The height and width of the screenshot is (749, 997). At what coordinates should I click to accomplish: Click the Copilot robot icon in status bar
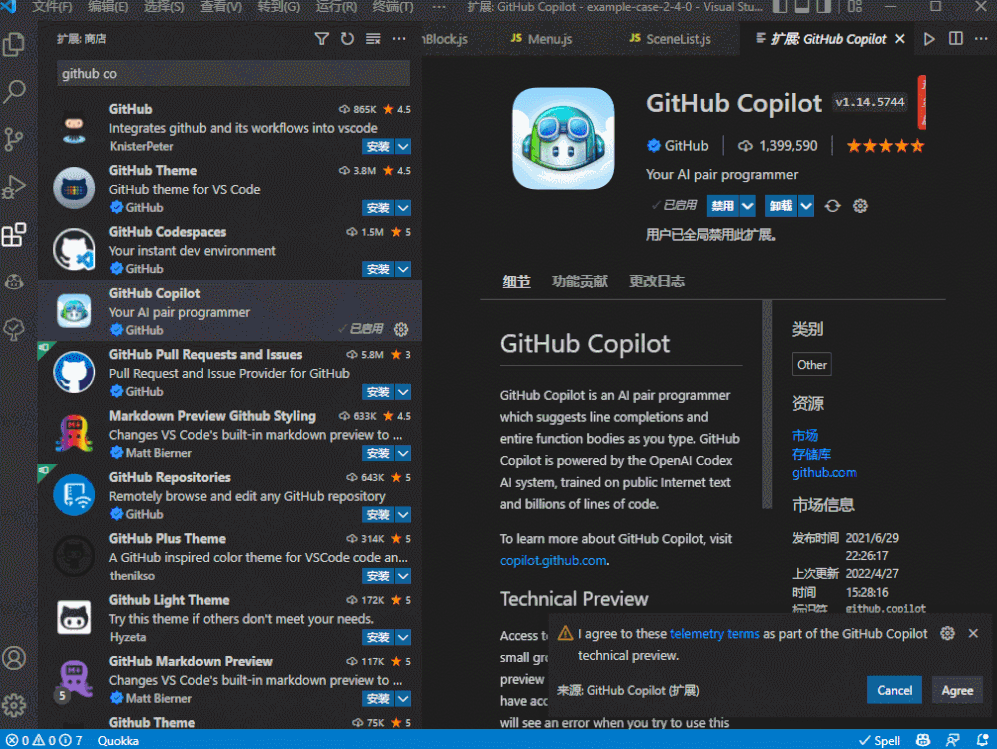[x=922, y=740]
